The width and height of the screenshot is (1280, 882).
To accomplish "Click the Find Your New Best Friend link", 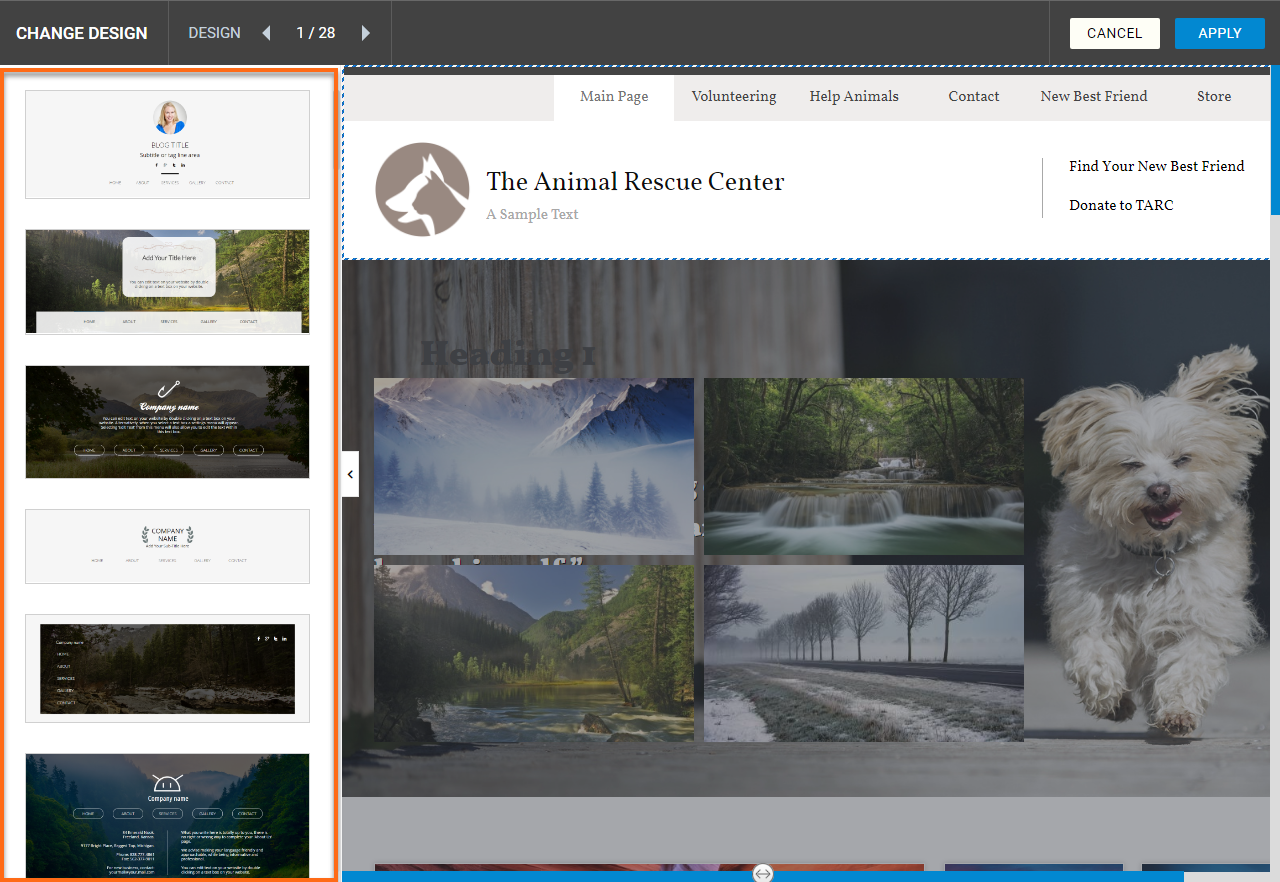I will [x=1156, y=166].
